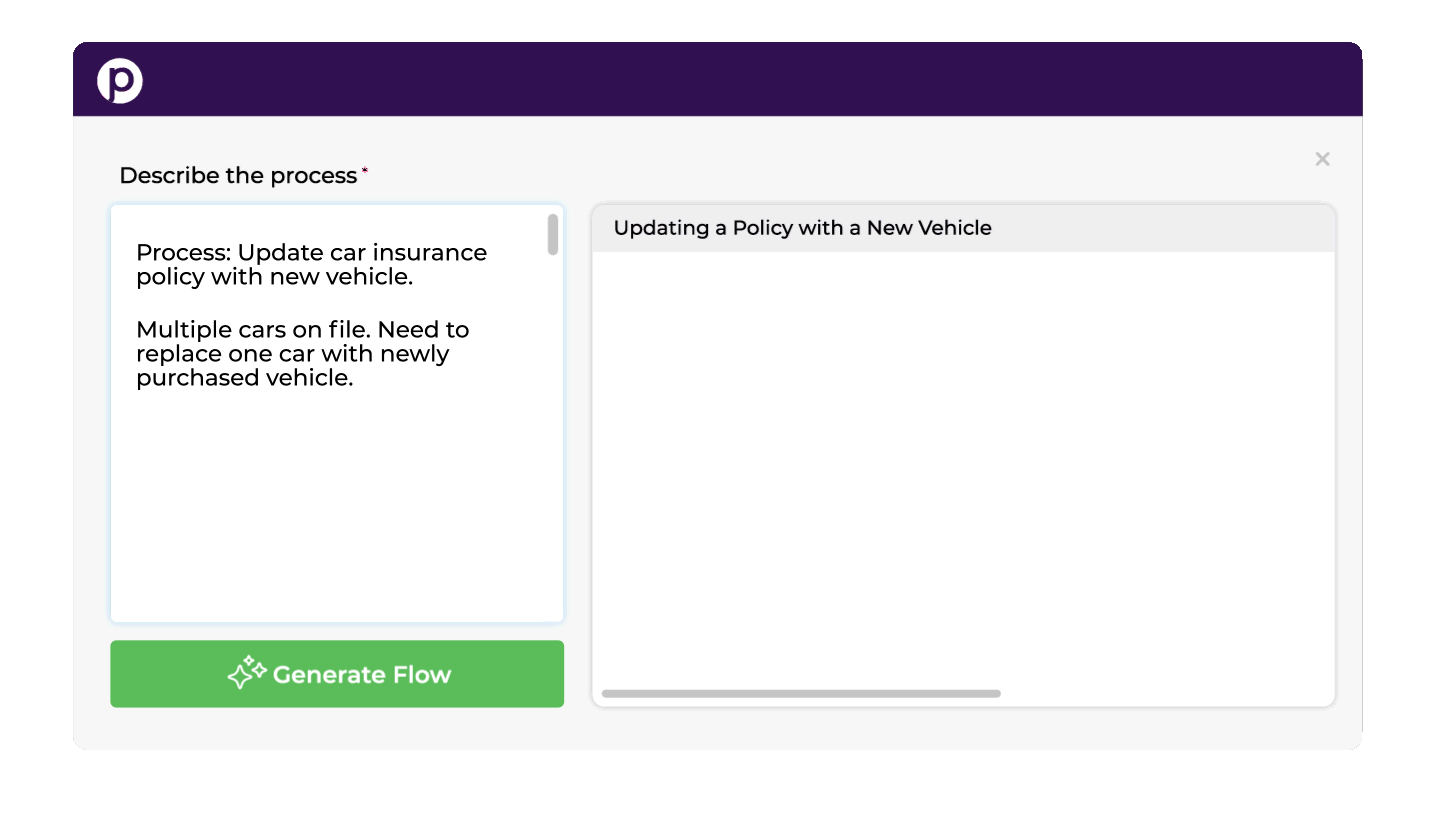
Task: Click the "Describe the process" label
Action: pyautogui.click(x=238, y=176)
